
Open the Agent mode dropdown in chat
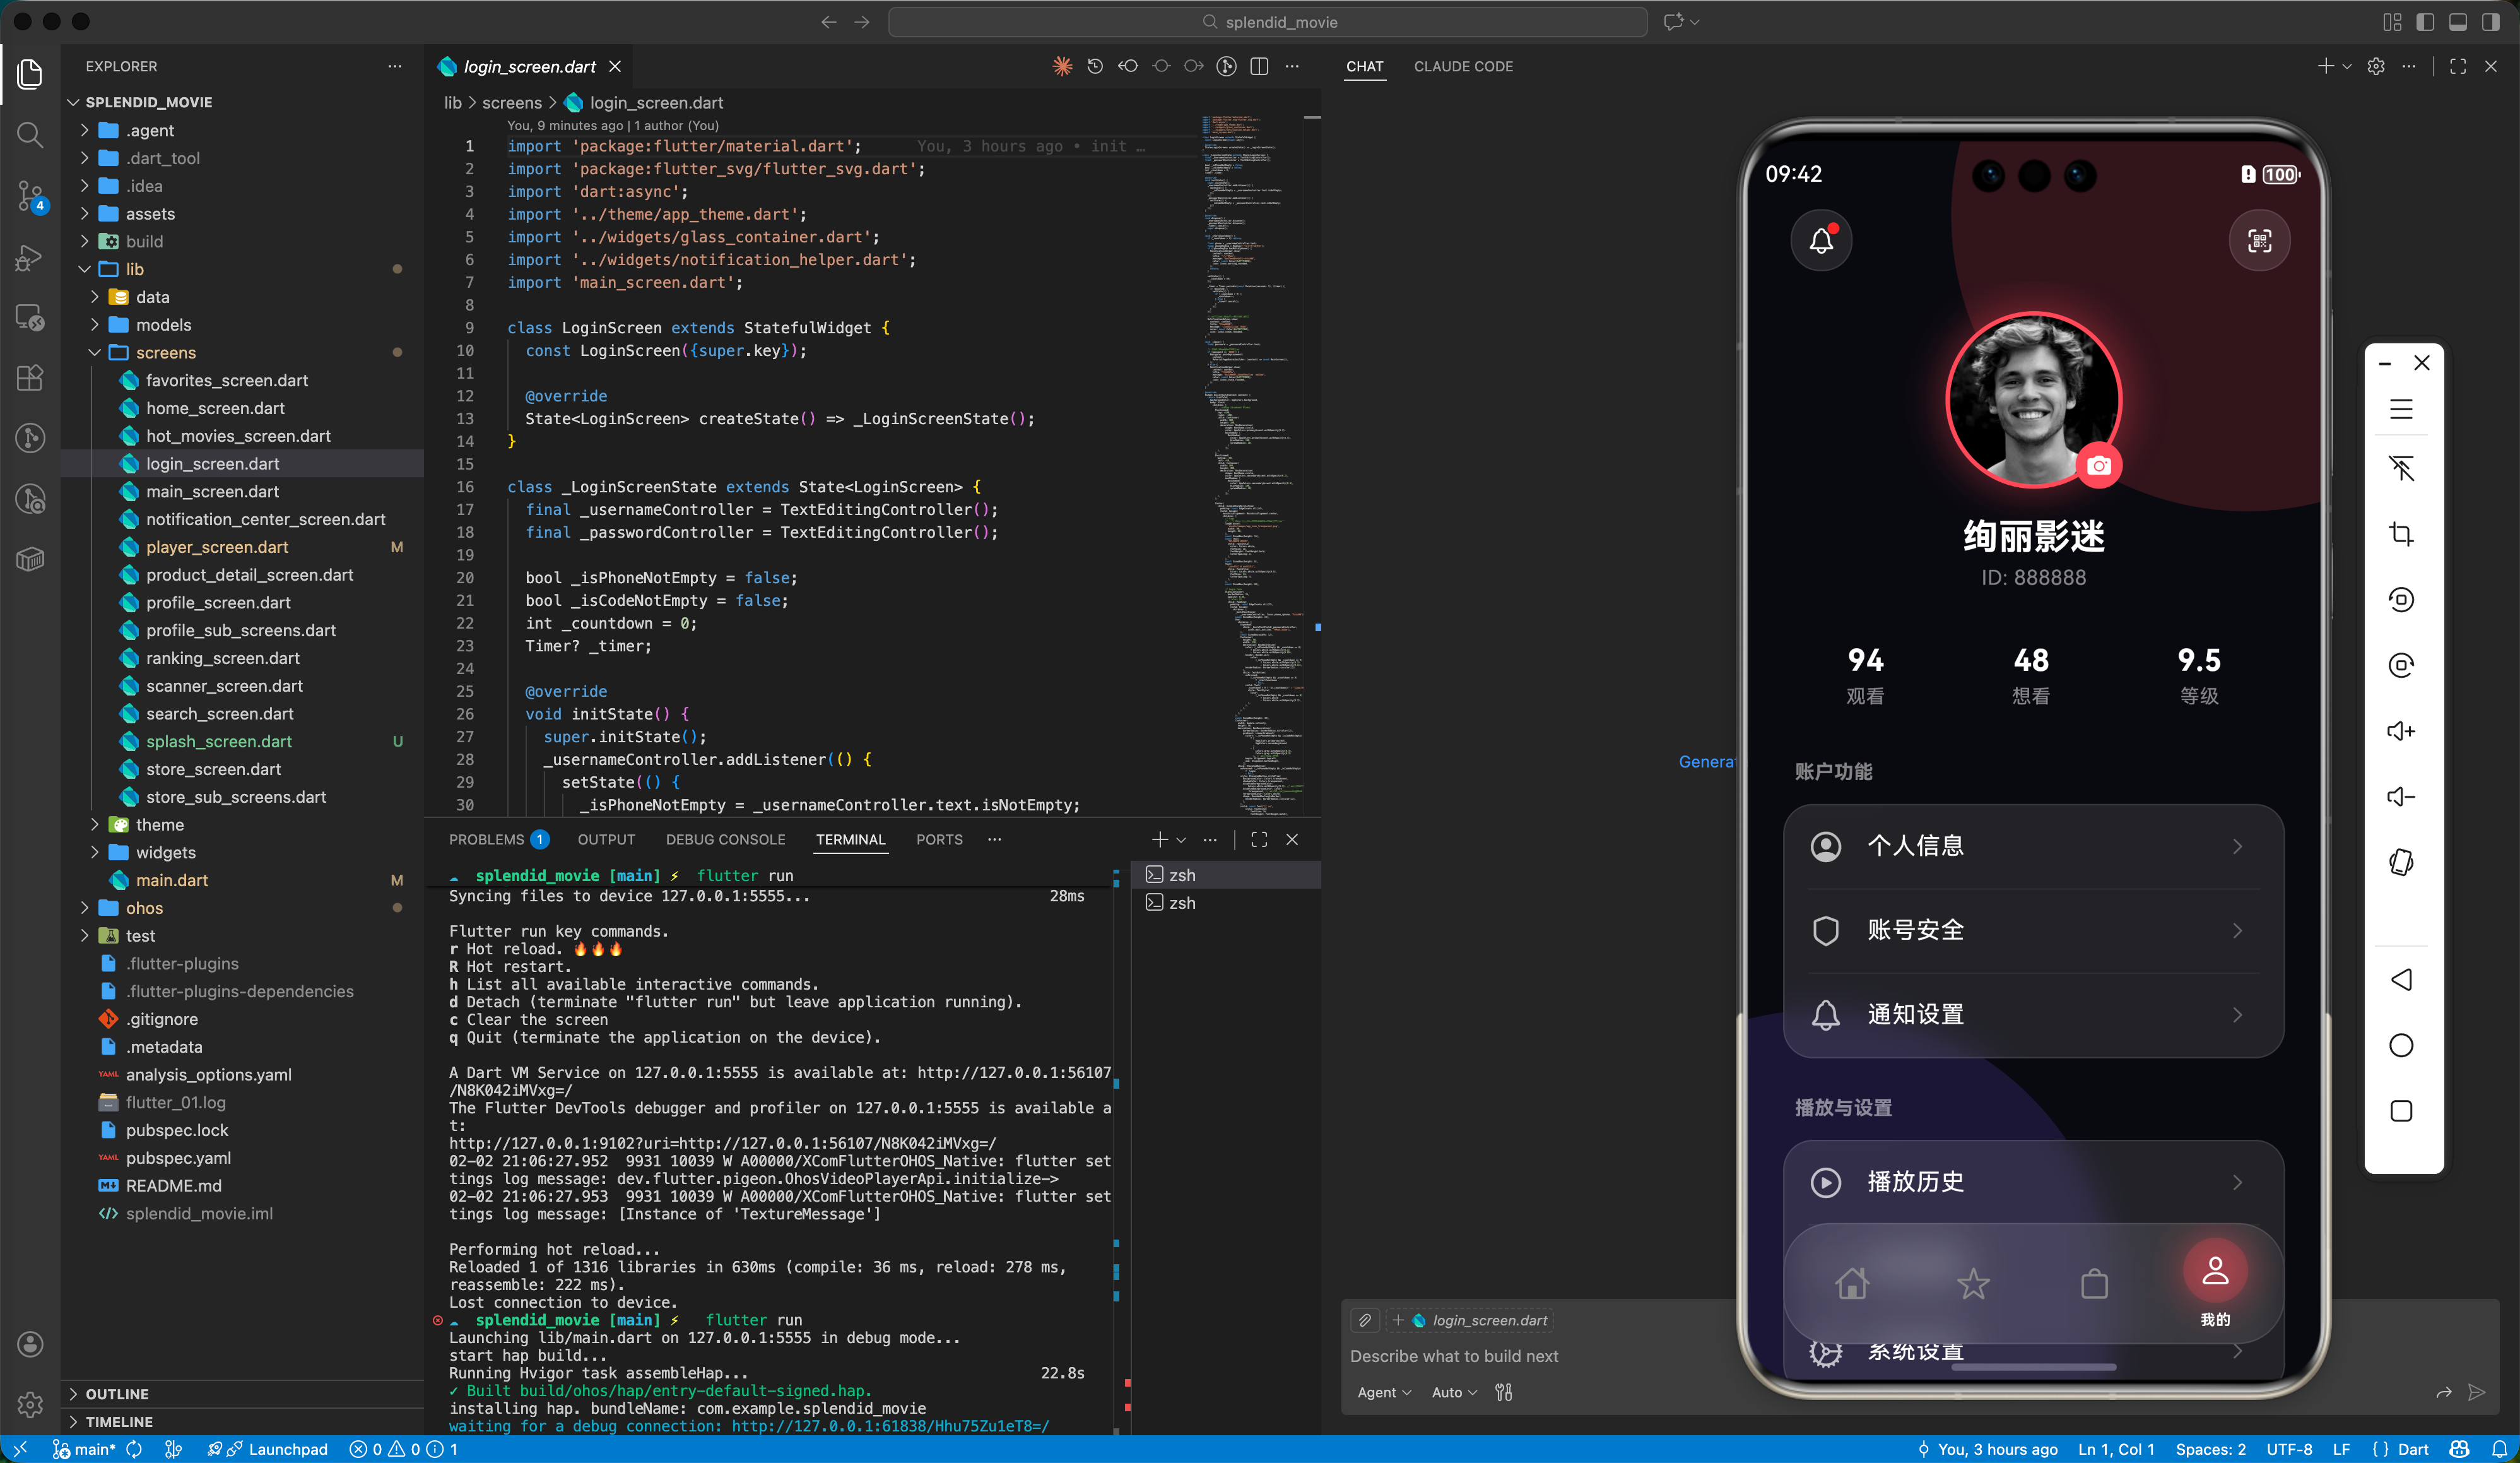[x=1384, y=1392]
